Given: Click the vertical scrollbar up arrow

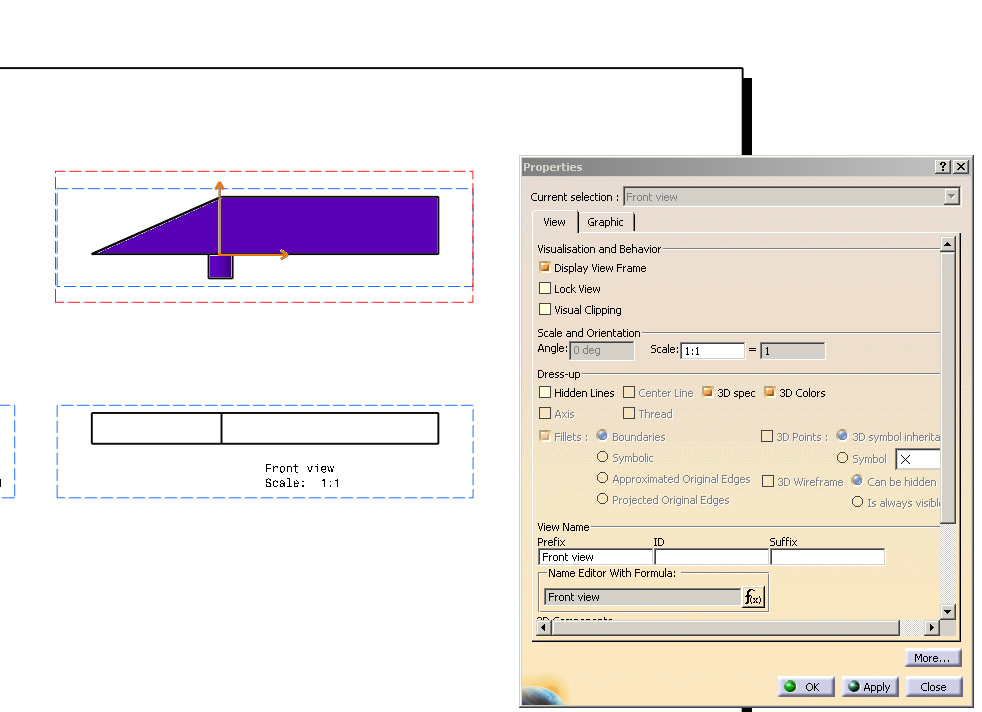Looking at the screenshot, I should [x=948, y=244].
